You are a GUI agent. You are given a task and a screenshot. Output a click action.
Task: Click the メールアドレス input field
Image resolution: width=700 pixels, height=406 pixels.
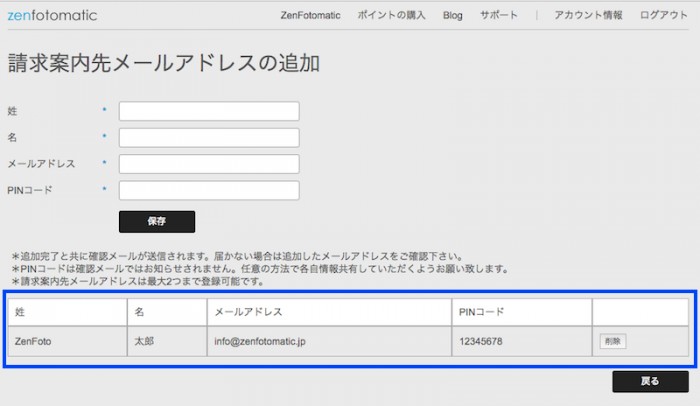[209, 164]
